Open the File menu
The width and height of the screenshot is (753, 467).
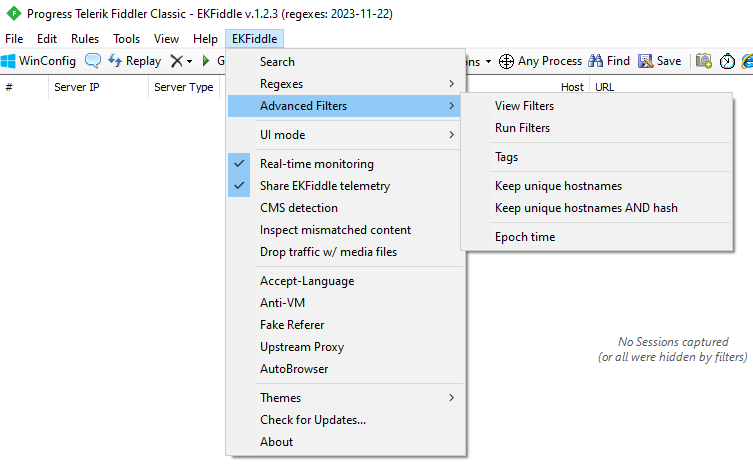tap(14, 39)
